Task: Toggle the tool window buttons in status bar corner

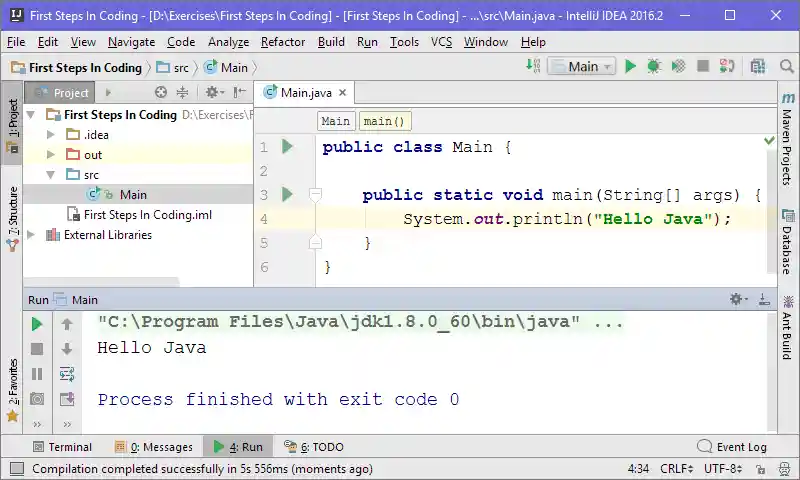Action: pos(16,468)
